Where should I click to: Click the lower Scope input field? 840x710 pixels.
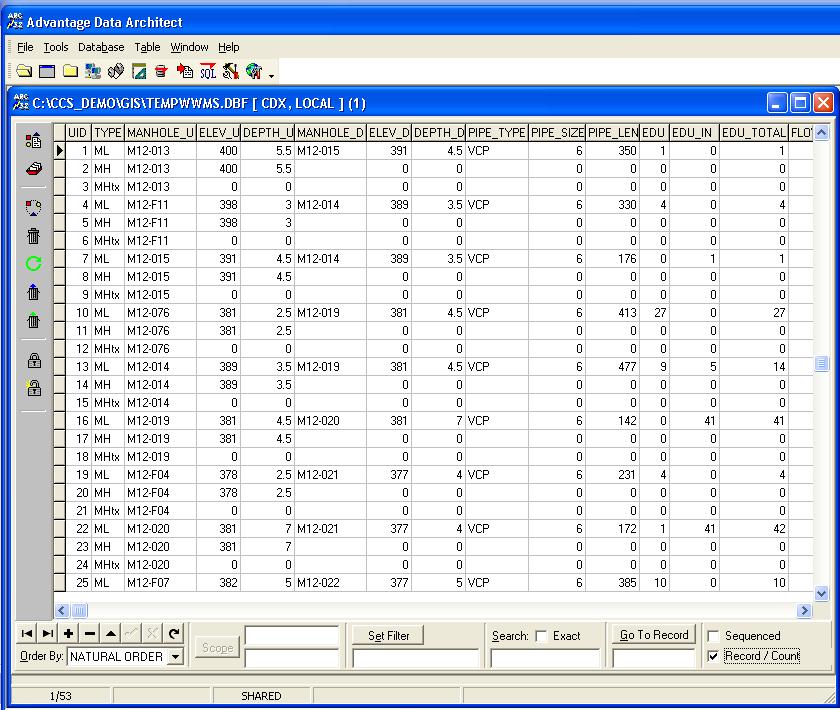click(x=291, y=658)
